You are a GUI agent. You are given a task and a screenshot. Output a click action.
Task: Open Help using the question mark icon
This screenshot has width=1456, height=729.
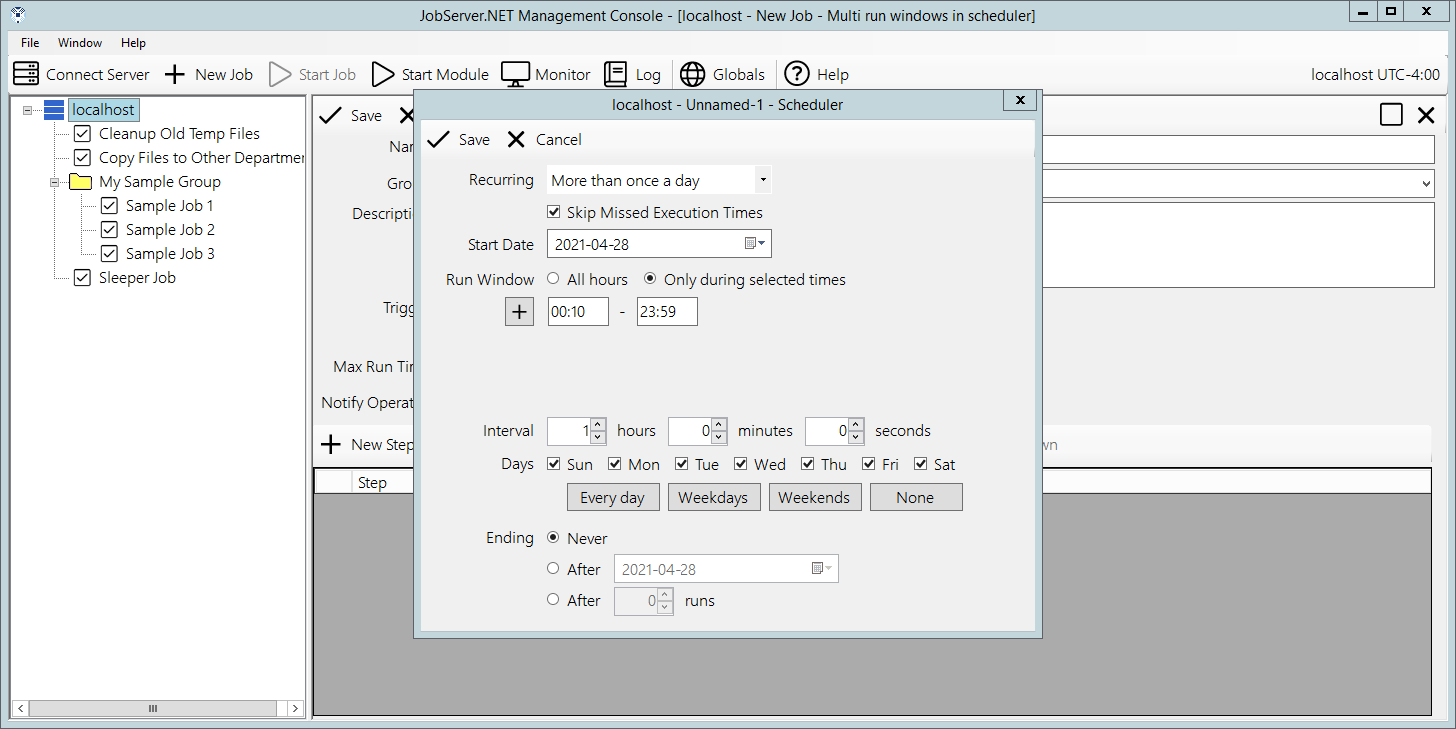point(797,73)
